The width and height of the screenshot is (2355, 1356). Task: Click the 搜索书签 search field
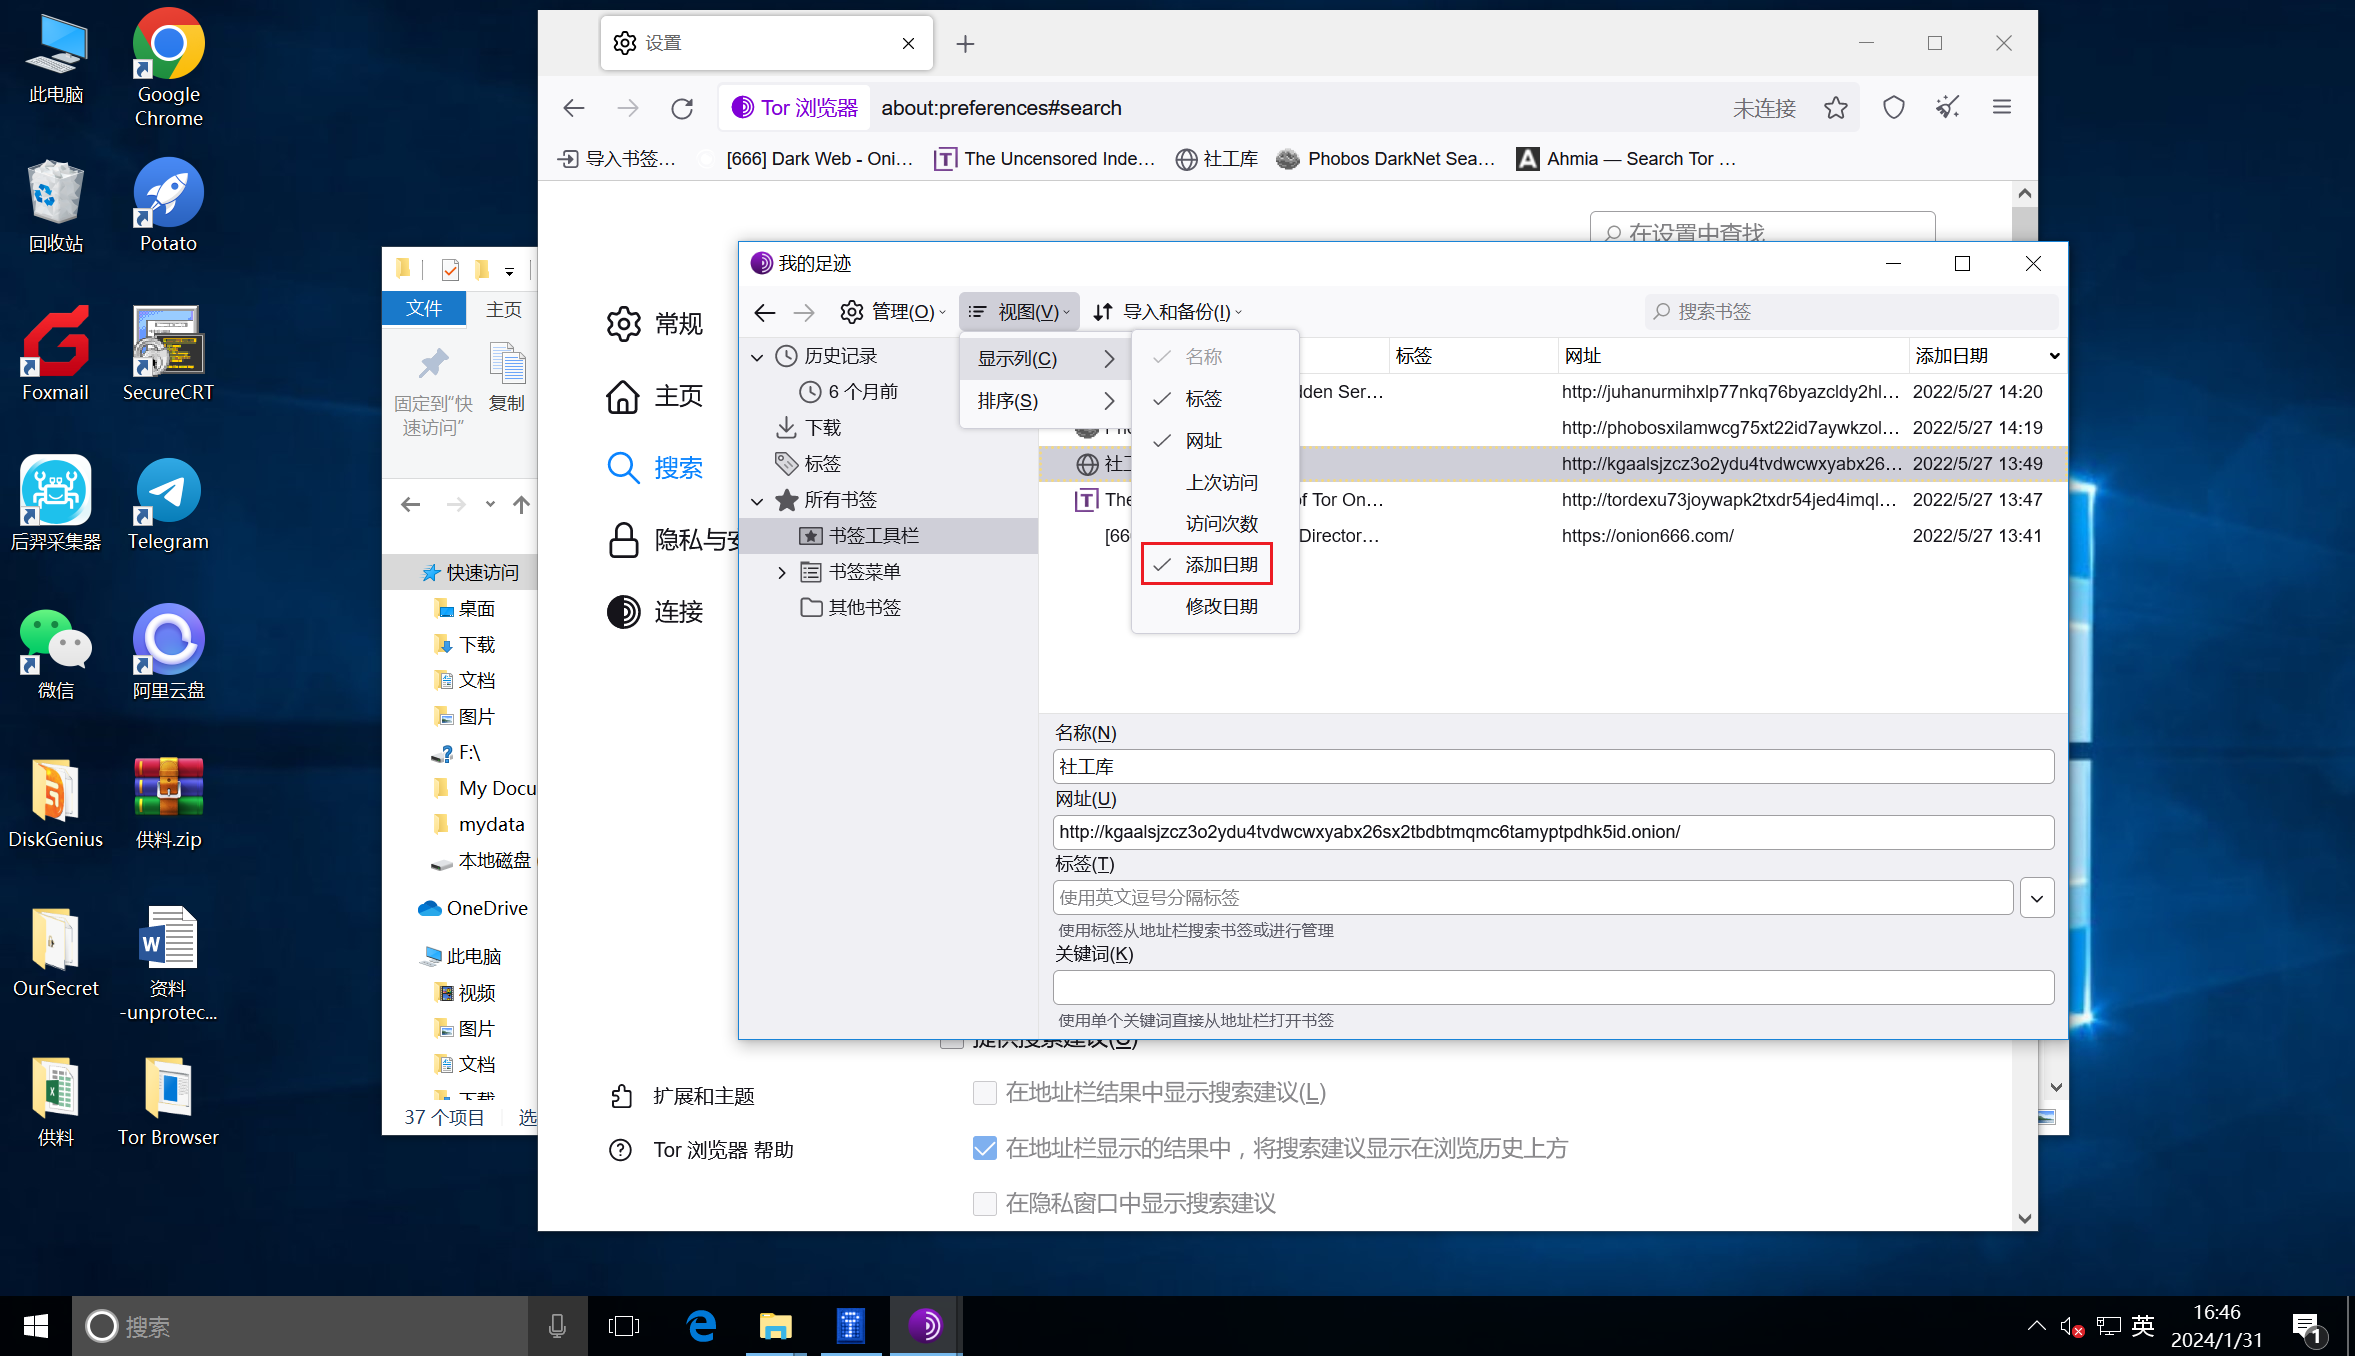pos(1852,312)
